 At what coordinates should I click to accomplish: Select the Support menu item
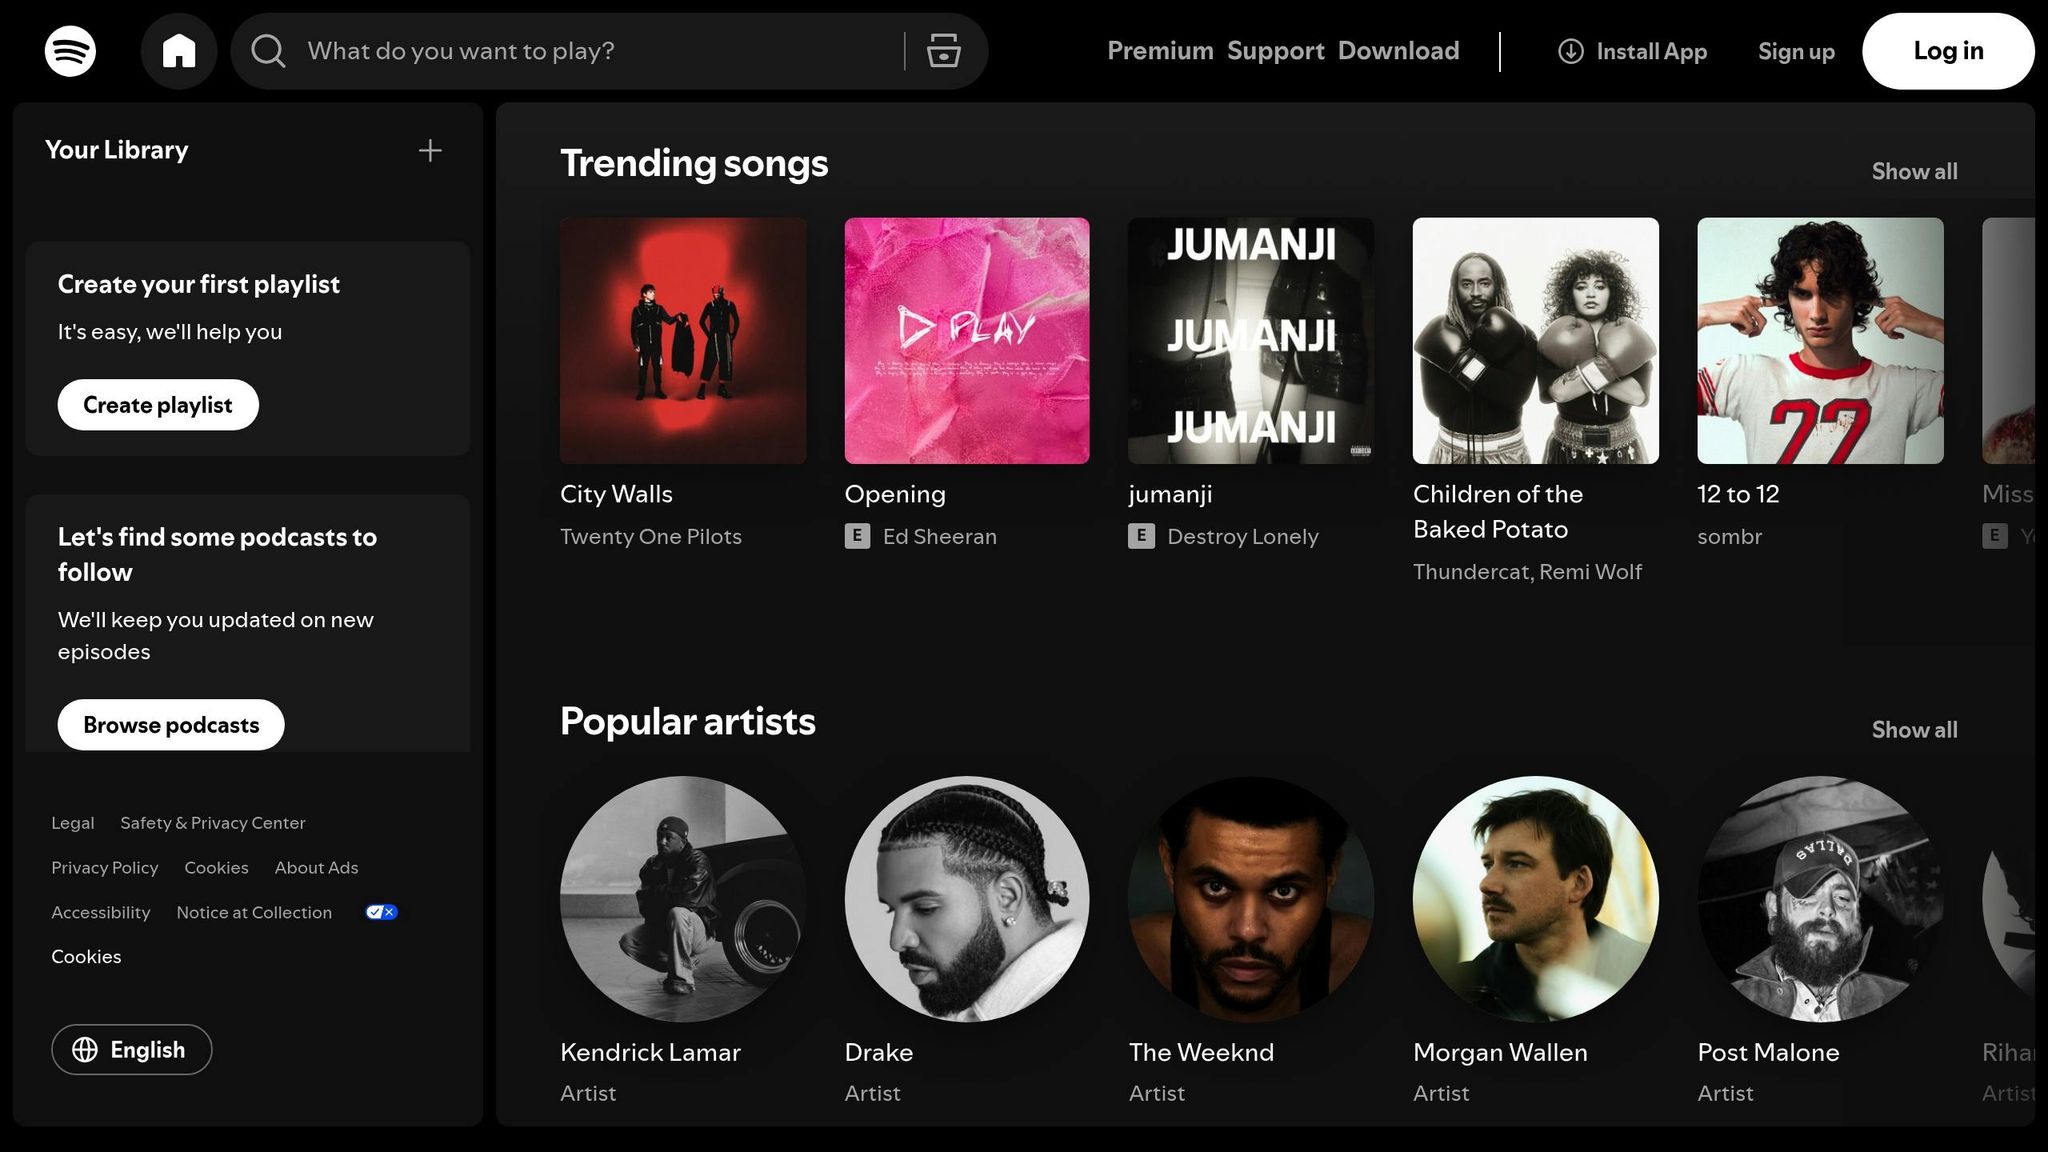click(x=1275, y=51)
